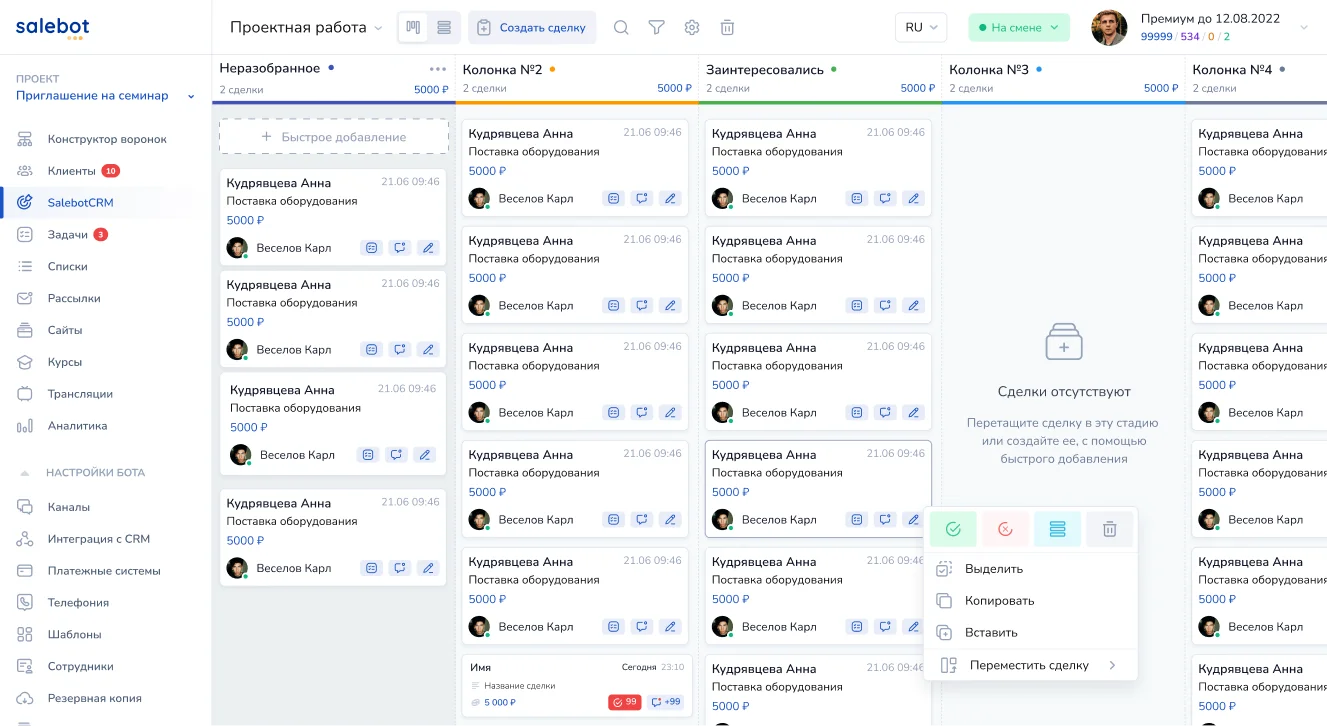Collapse the НАСТРОЙКИ БОТА section

[x=26, y=473]
